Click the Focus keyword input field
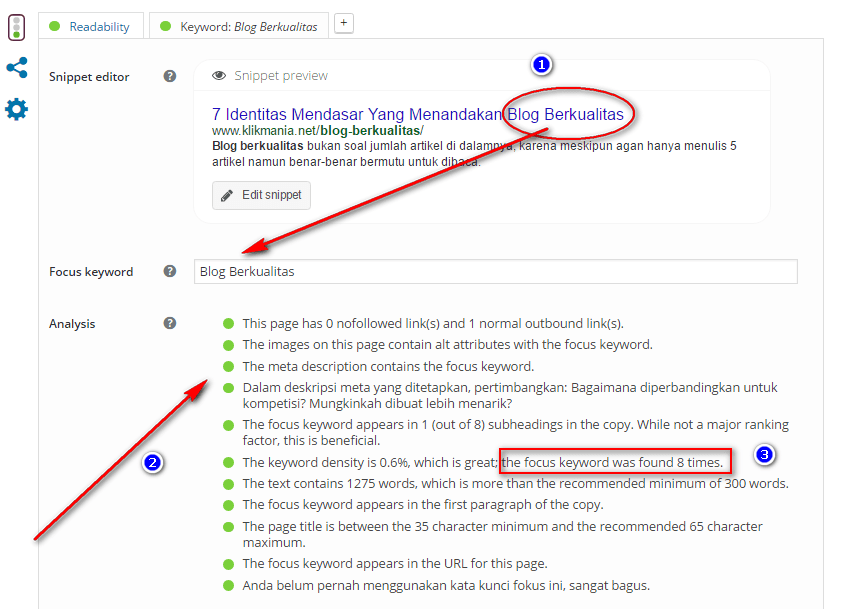Image resolution: width=843 pixels, height=609 pixels. pyautogui.click(x=495, y=271)
